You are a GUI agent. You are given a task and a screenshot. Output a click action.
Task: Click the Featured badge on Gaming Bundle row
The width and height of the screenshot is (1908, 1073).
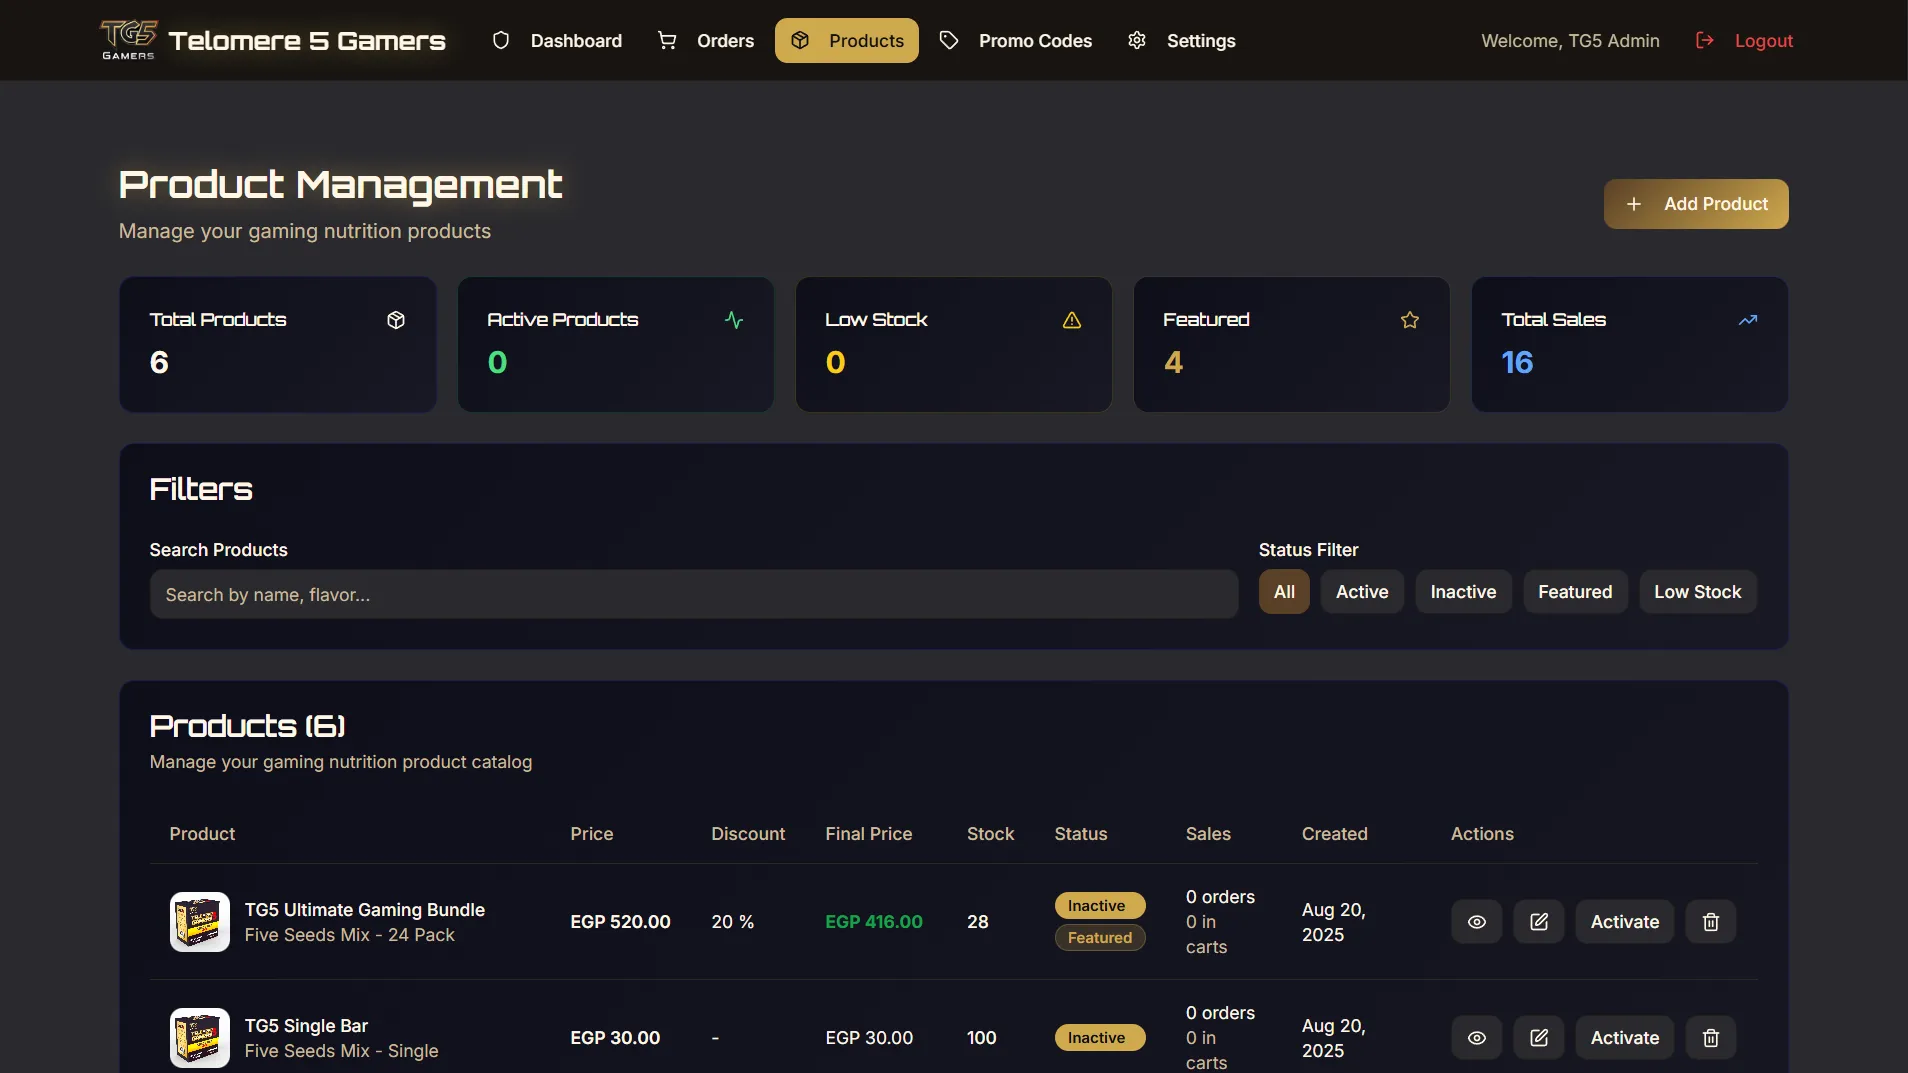pyautogui.click(x=1100, y=938)
